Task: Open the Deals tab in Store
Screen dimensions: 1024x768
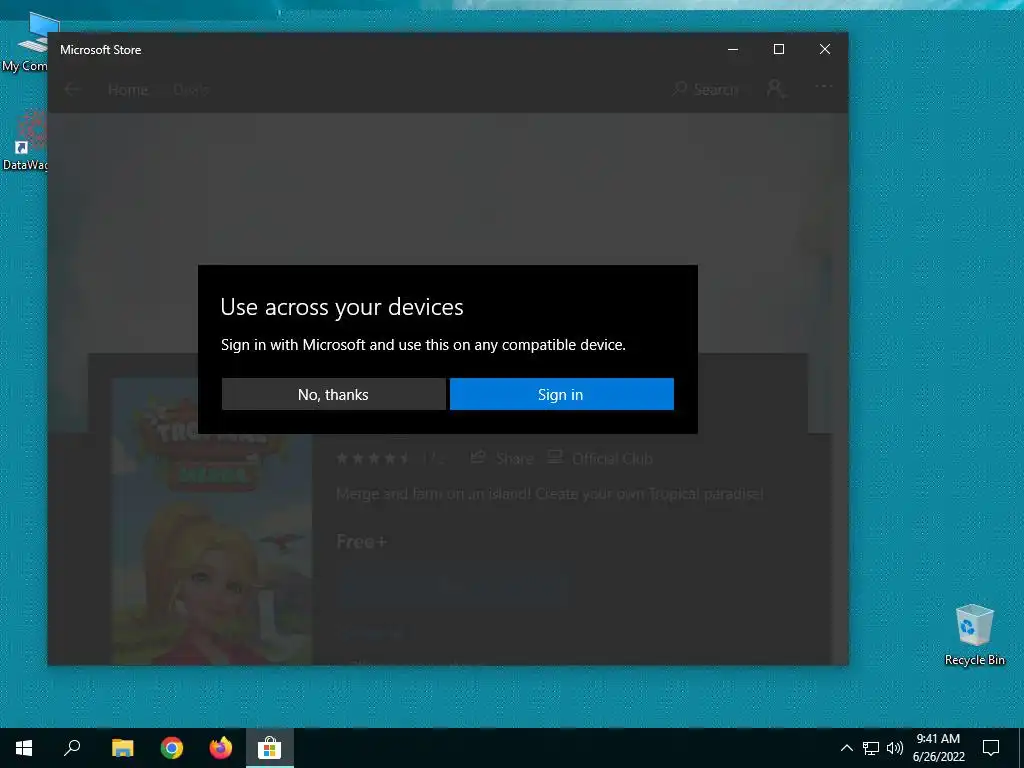Action: (191, 89)
